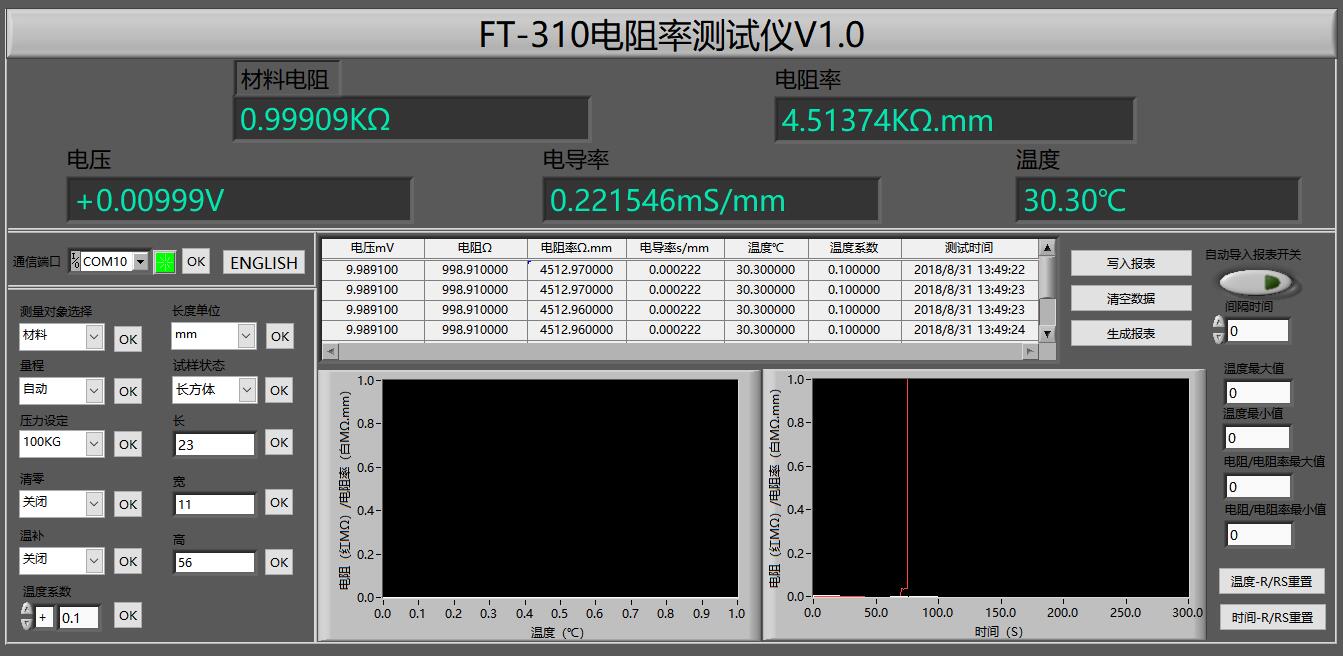Expand the 压力设定 100KG dropdown
The image size is (1343, 656).
94,443
